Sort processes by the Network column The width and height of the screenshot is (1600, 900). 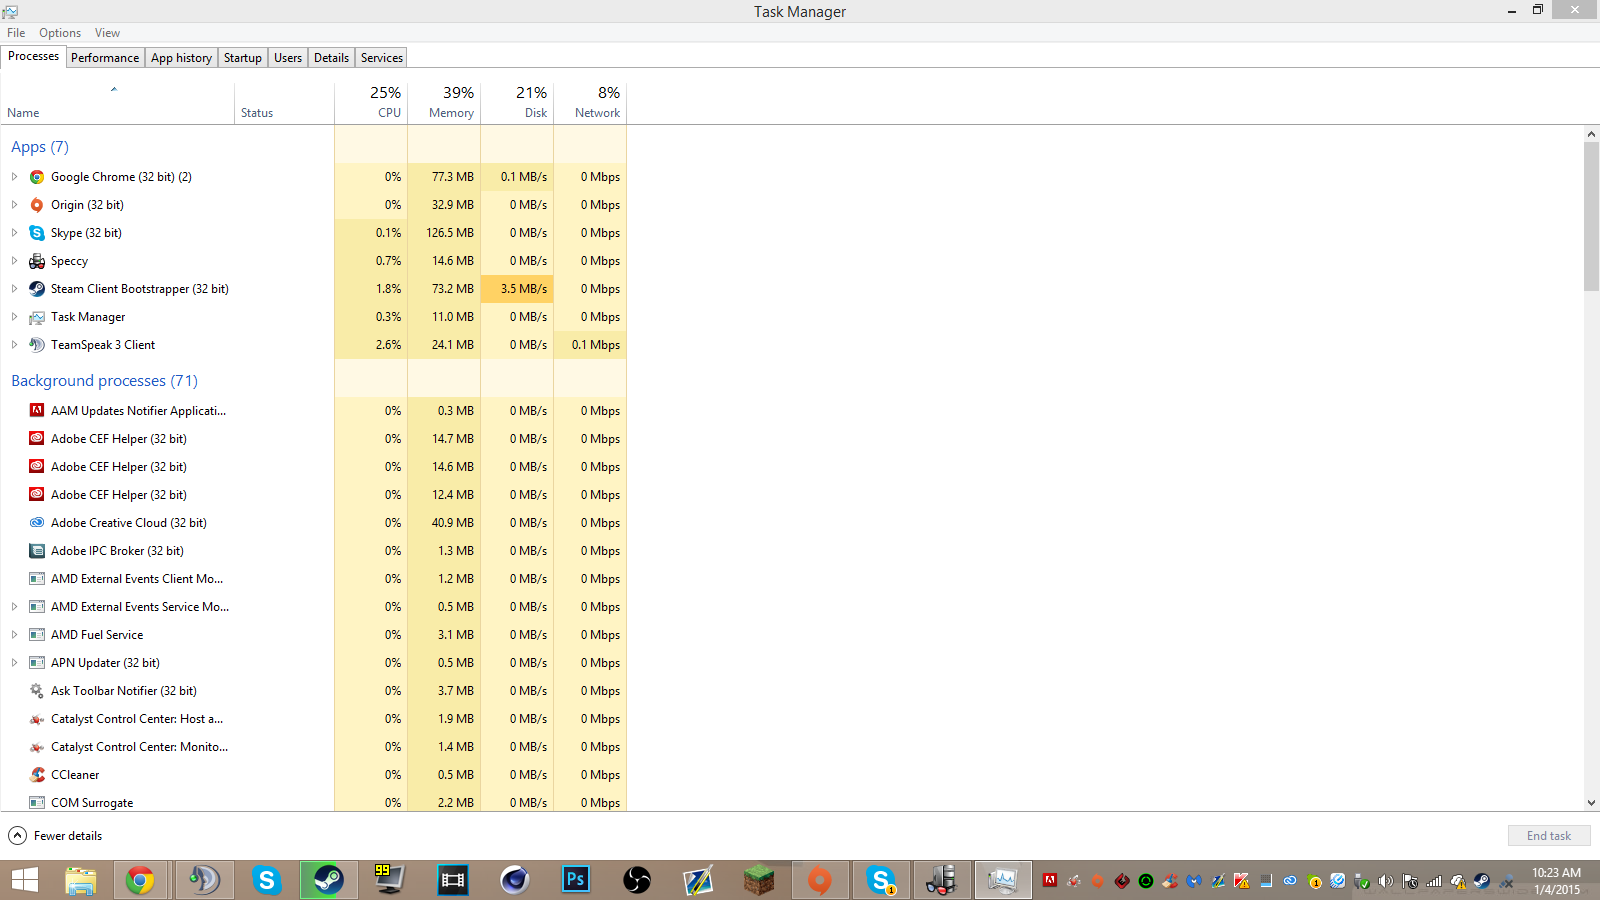click(590, 102)
